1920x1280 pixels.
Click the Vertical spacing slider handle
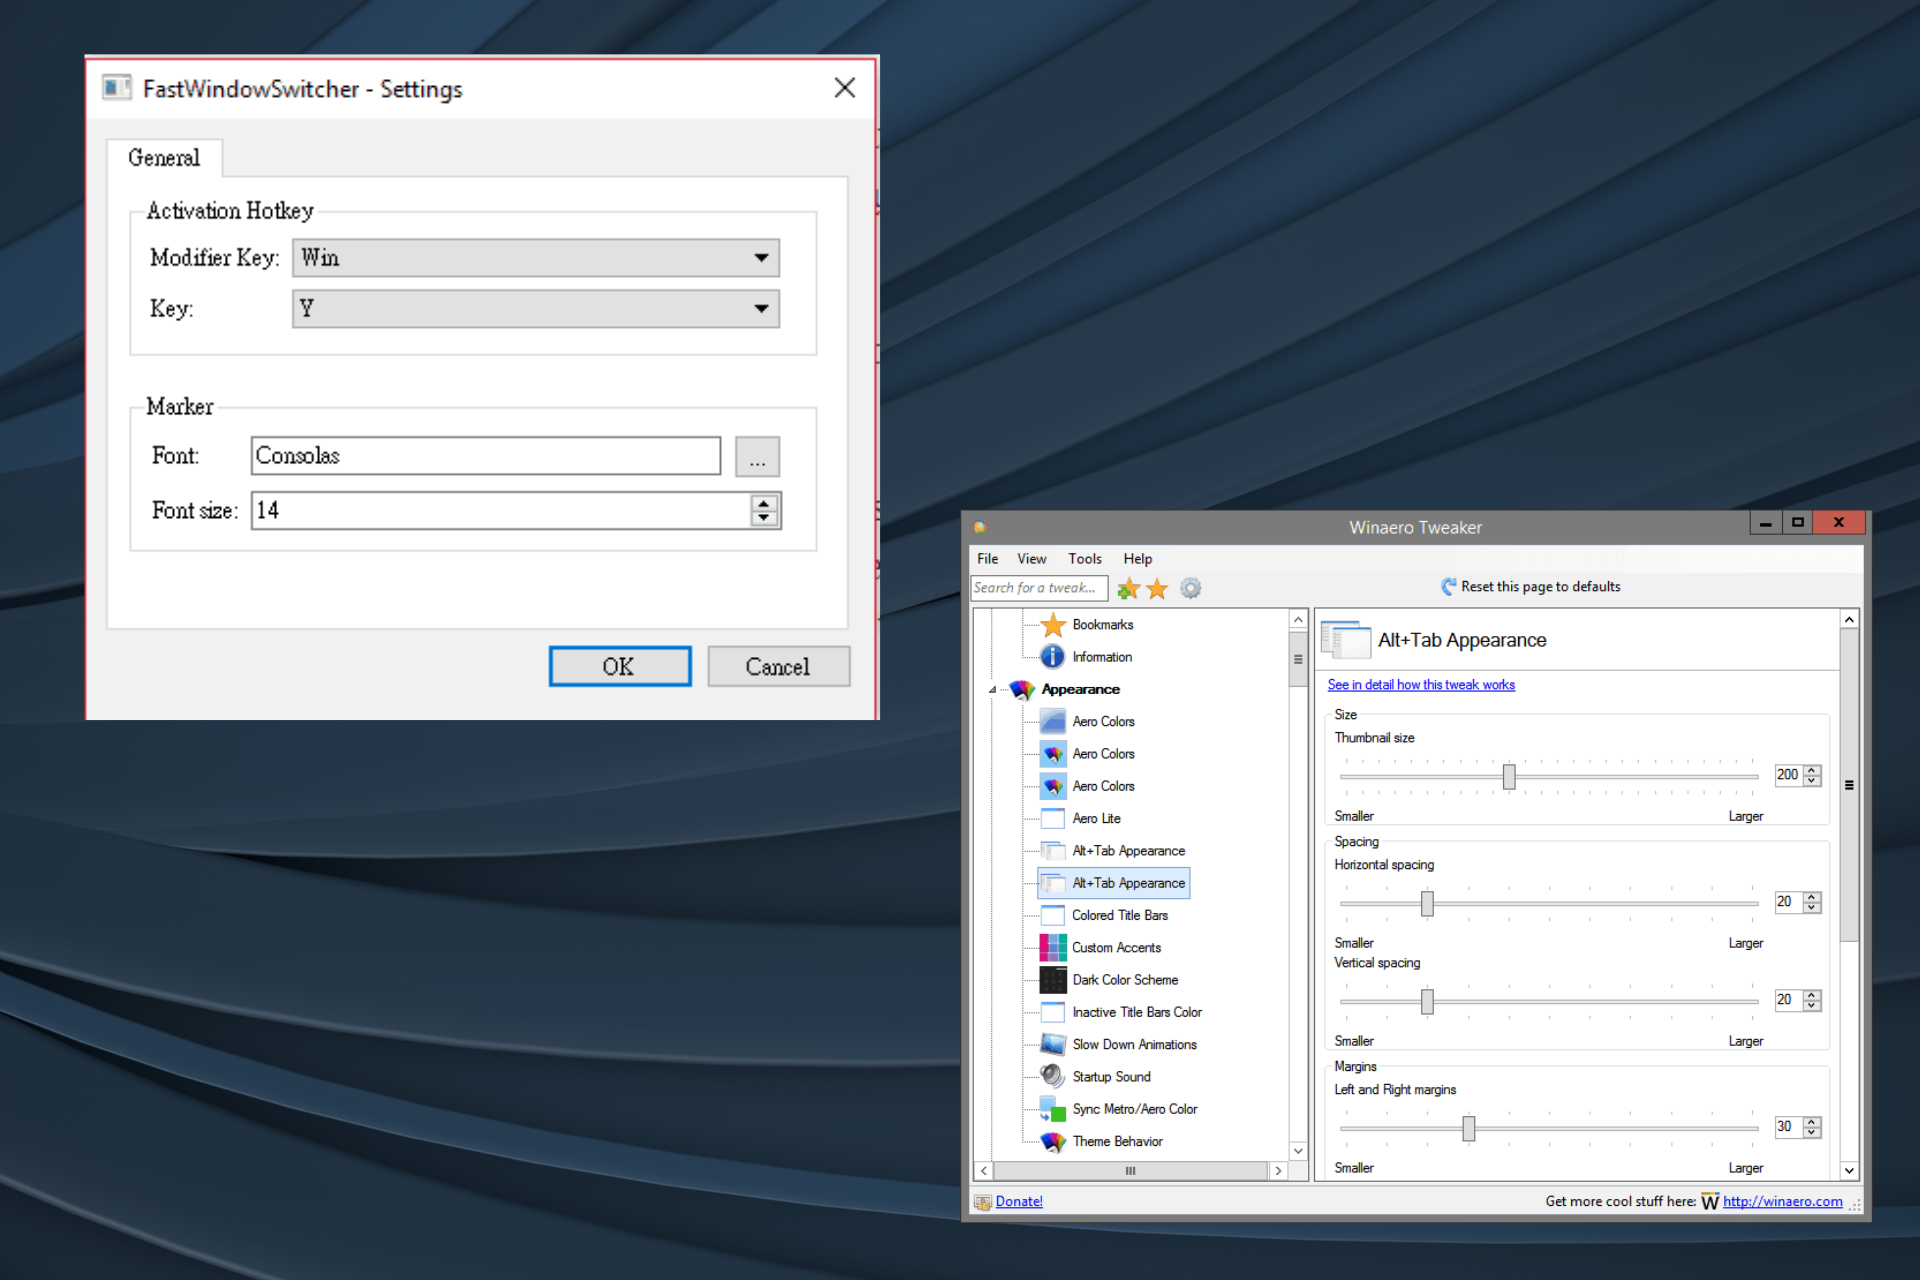coord(1427,1002)
